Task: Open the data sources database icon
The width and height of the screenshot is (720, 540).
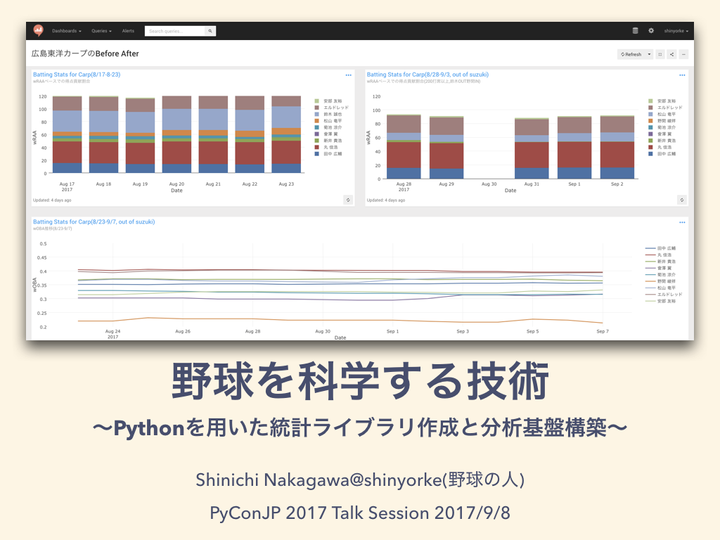Action: click(636, 31)
